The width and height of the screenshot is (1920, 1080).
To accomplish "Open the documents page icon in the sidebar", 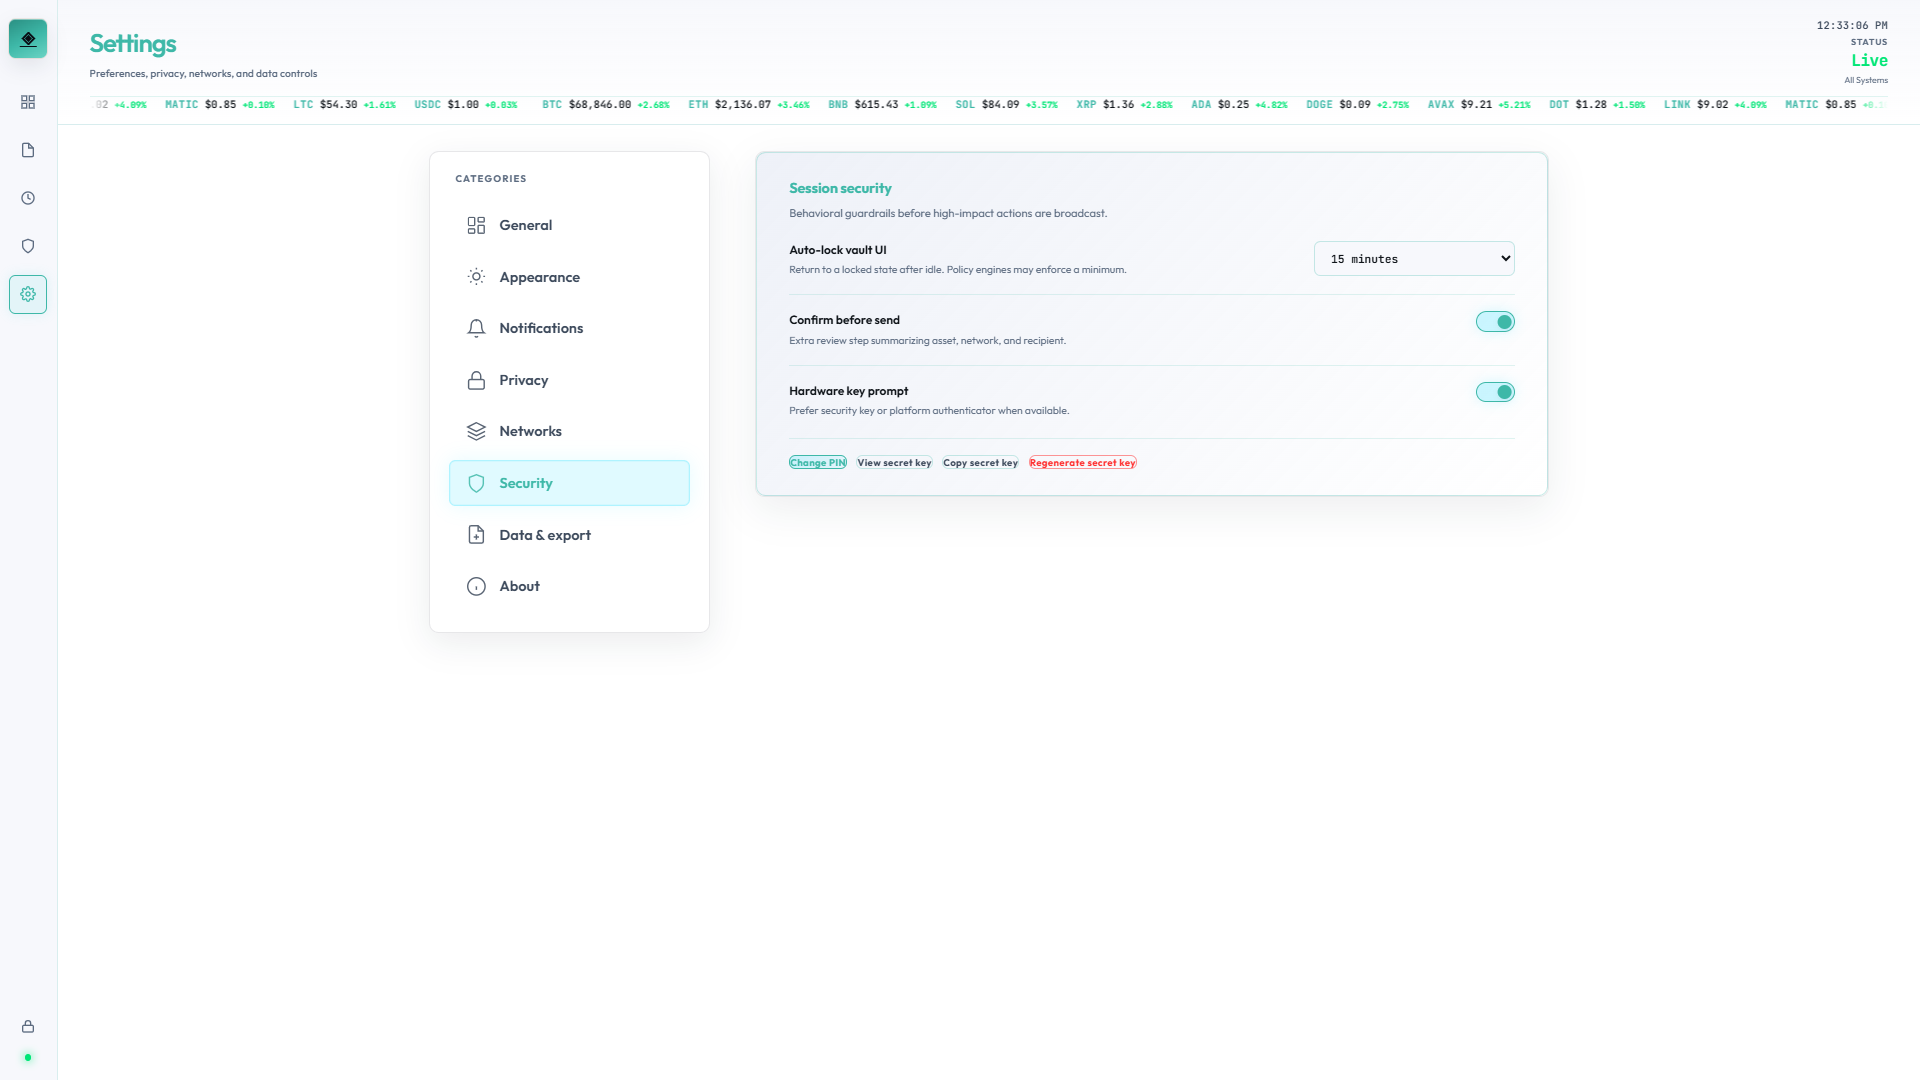I will (x=28, y=150).
